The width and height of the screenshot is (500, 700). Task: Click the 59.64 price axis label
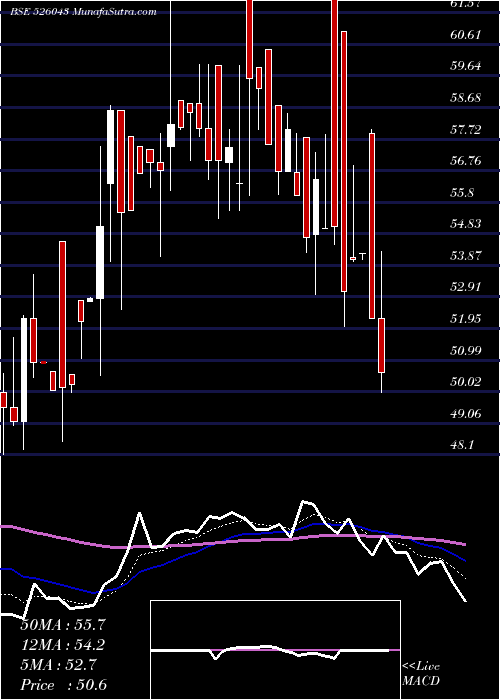point(466,67)
